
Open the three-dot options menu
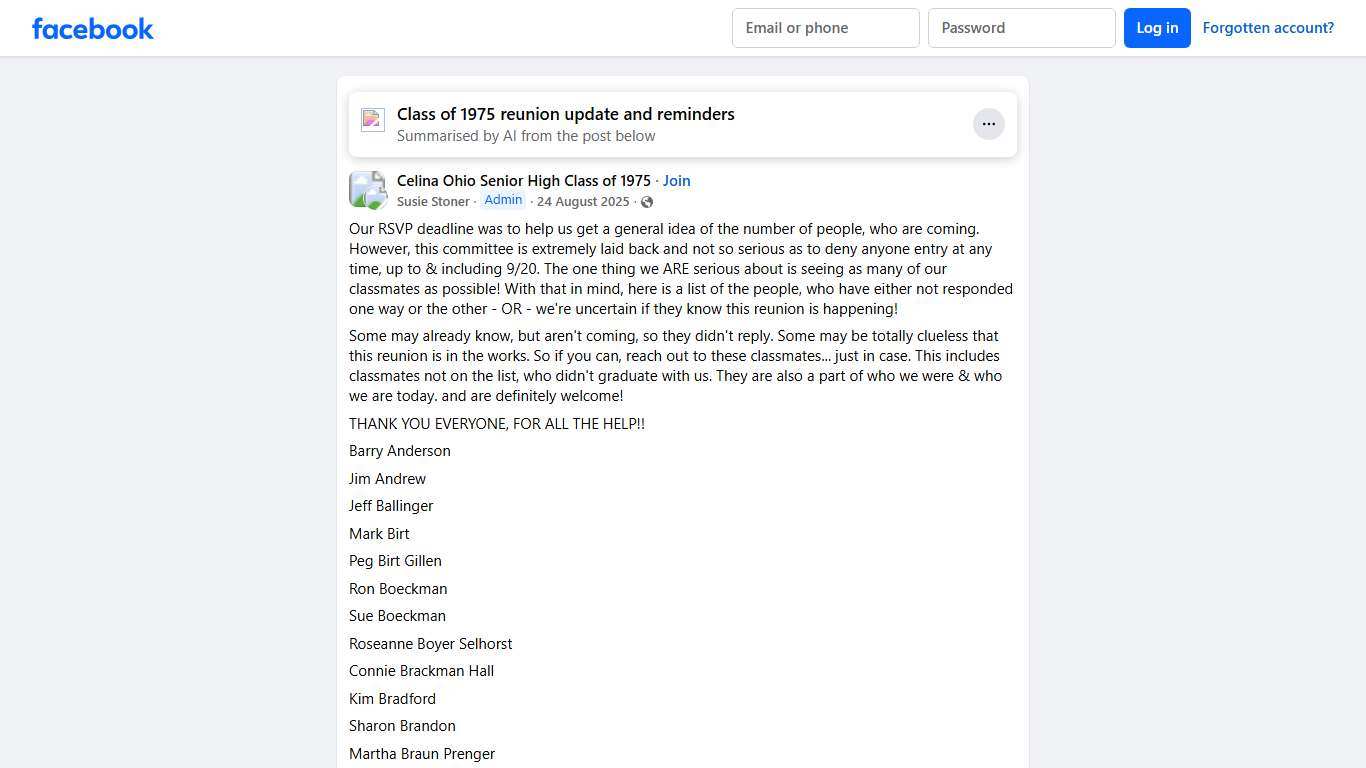pyautogui.click(x=988, y=124)
